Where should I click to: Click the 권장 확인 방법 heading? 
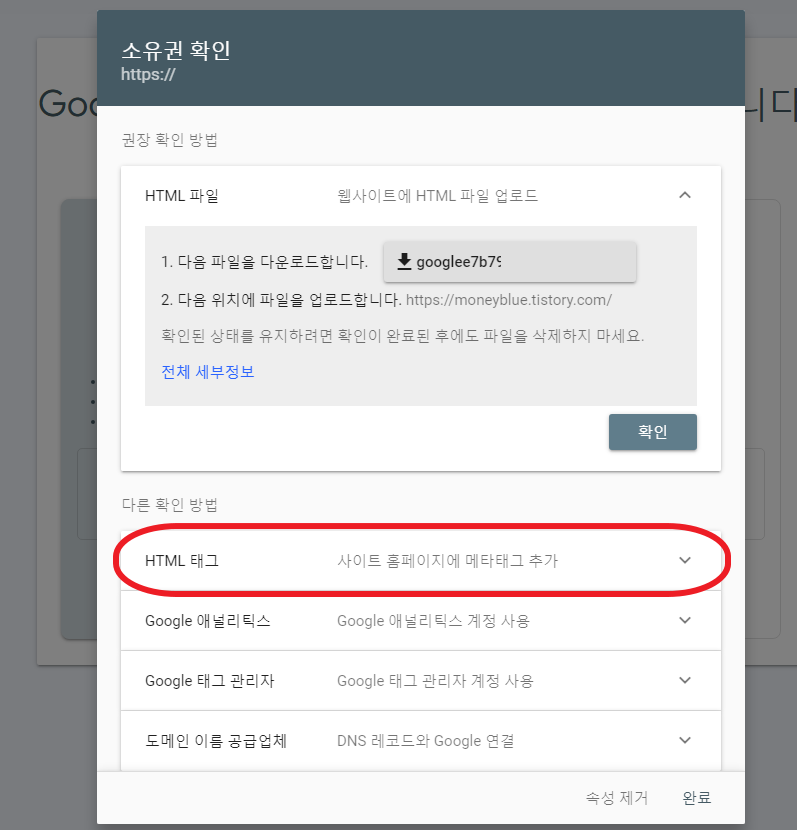click(169, 140)
